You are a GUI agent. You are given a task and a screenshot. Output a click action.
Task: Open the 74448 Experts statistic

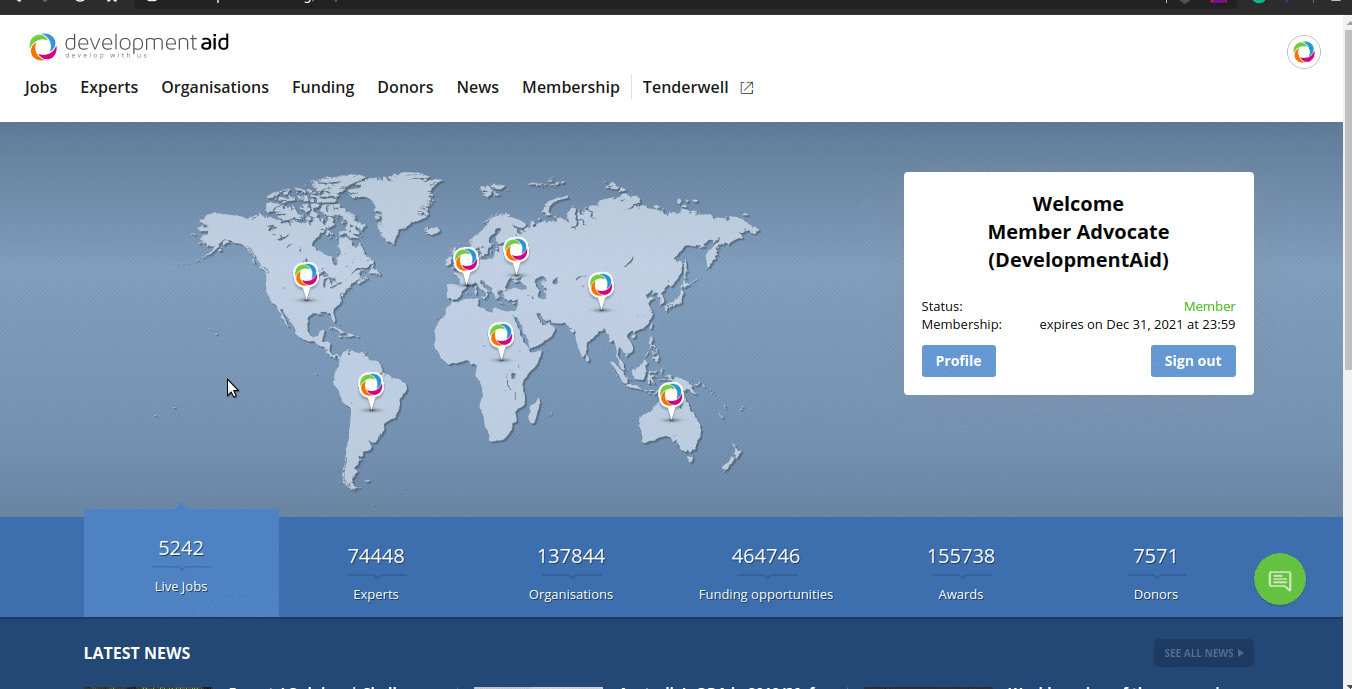coord(376,572)
